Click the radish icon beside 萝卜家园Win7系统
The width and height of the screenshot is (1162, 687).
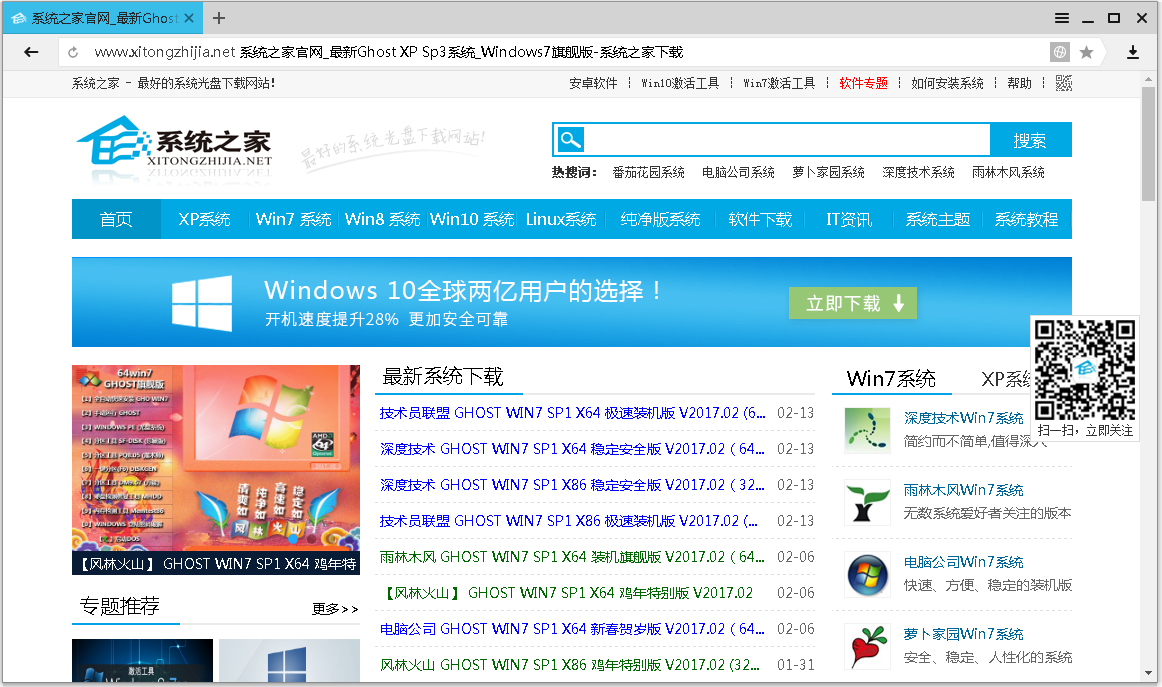866,646
